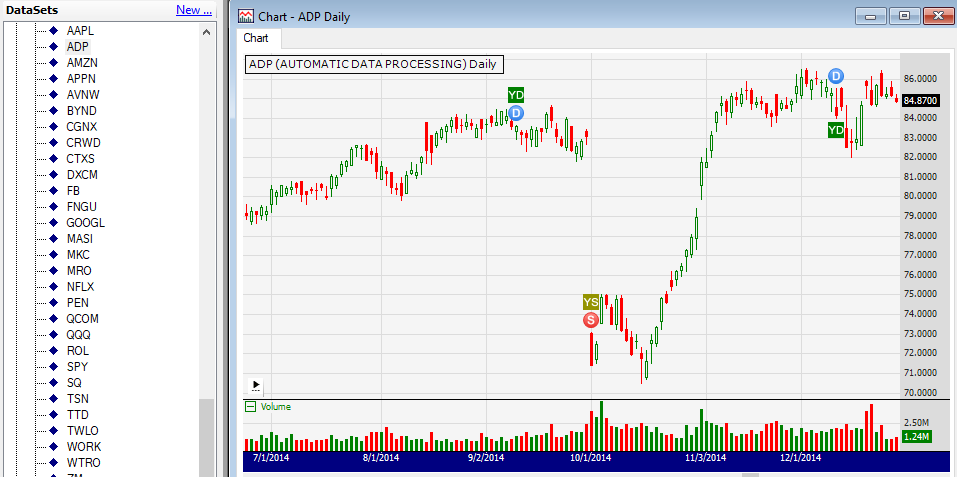
Task: Choose APPN in the DataSets panel
Action: (81, 79)
